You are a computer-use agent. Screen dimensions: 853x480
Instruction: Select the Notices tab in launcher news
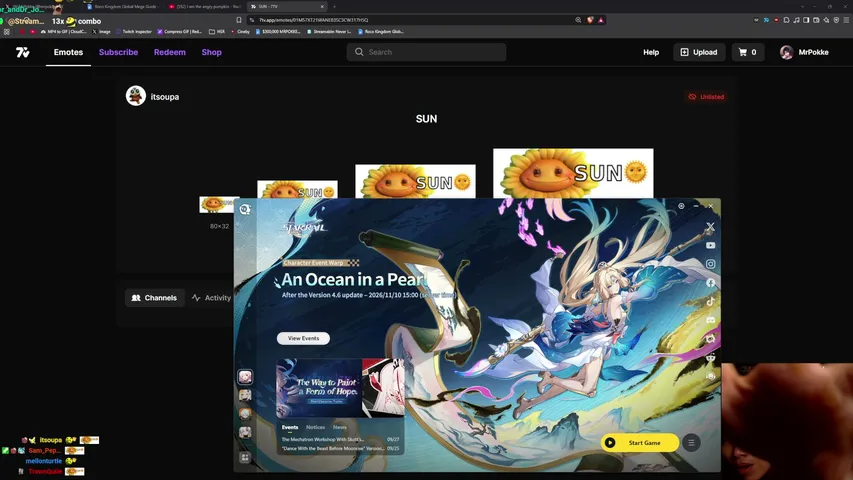(x=315, y=427)
